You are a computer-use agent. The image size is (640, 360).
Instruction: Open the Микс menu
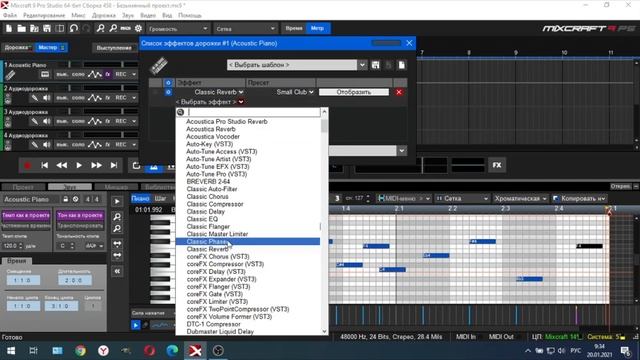click(78, 16)
